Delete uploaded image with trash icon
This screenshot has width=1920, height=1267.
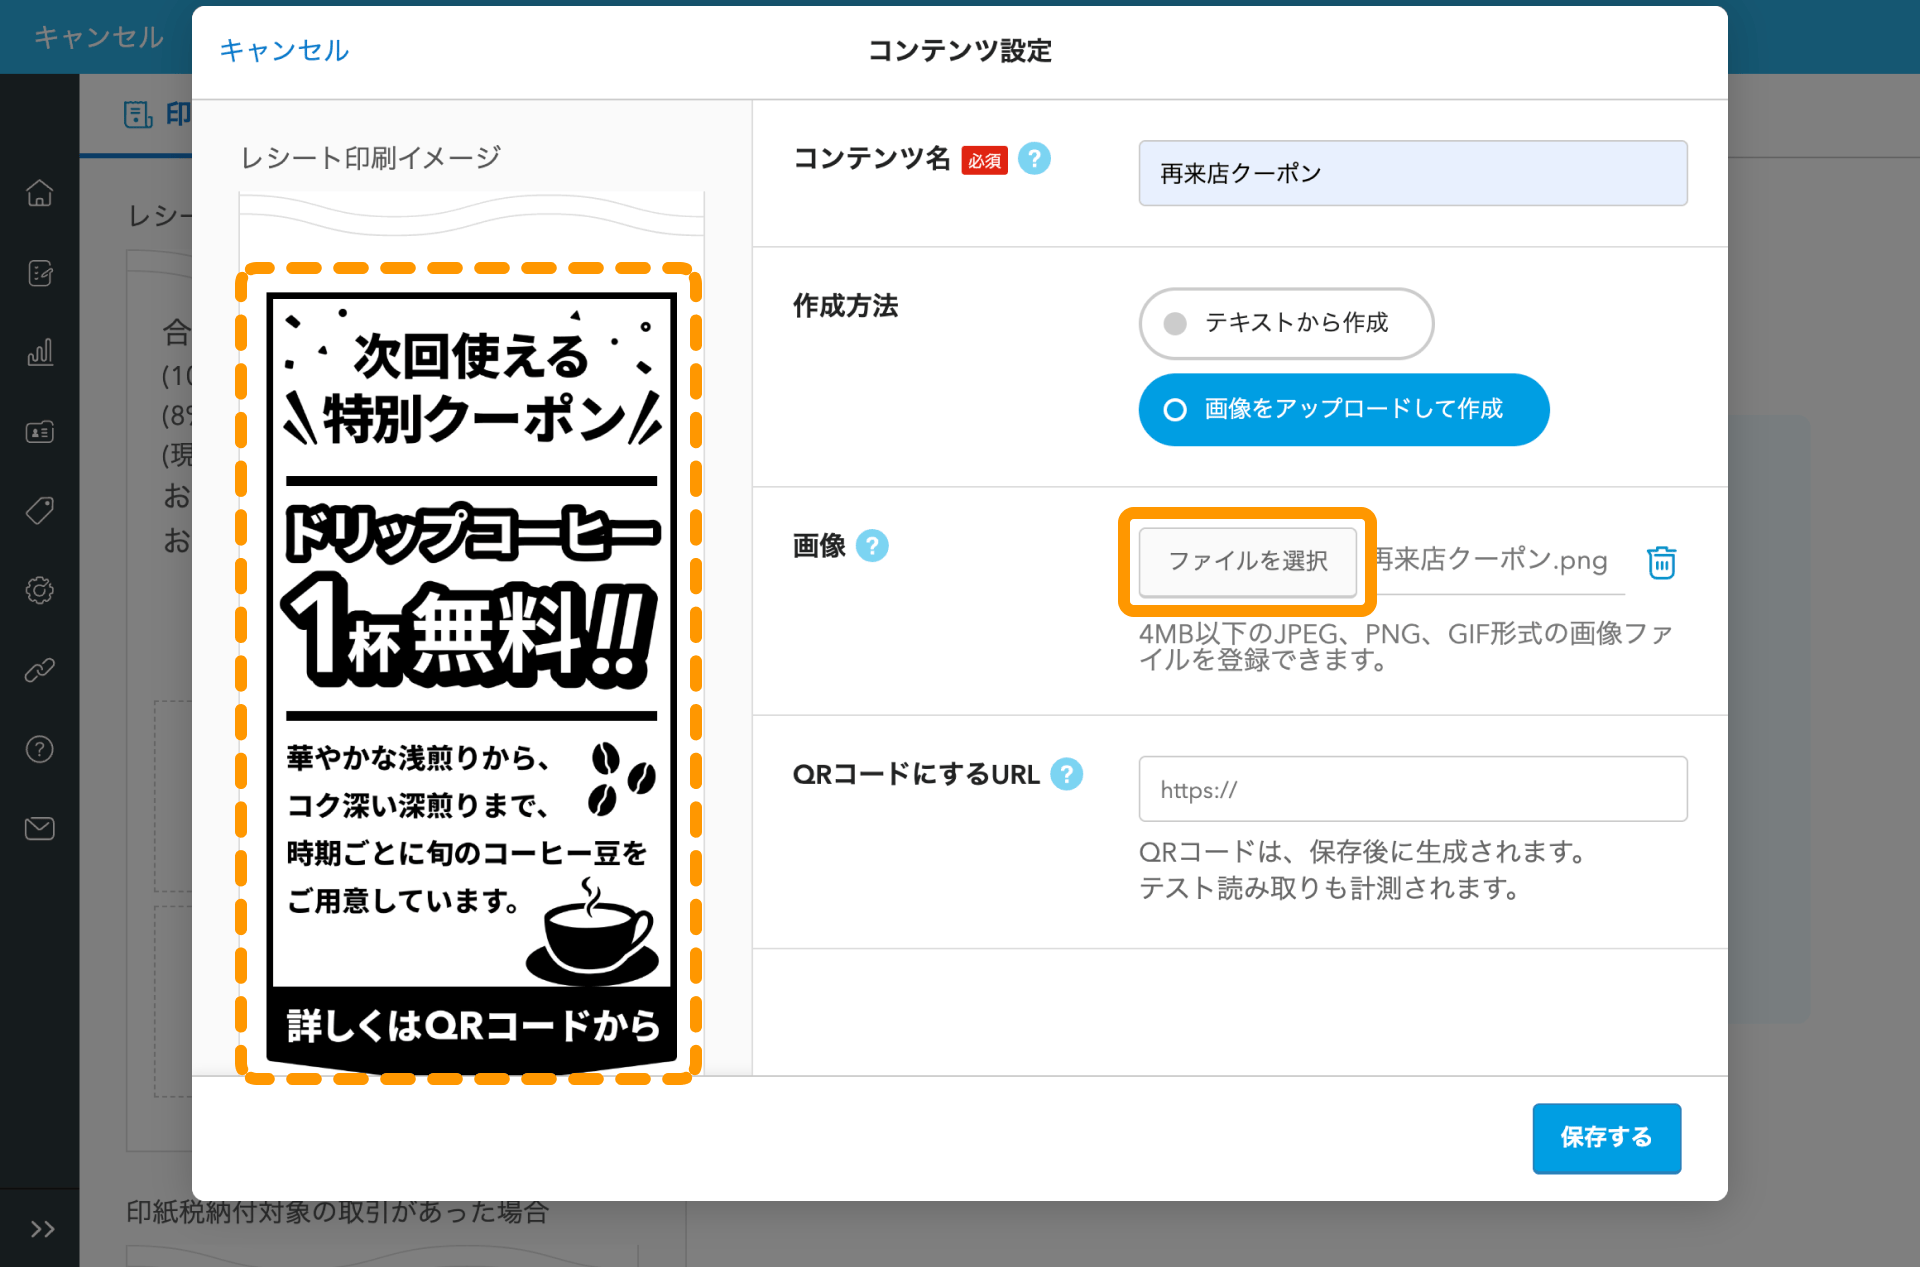tap(1661, 562)
